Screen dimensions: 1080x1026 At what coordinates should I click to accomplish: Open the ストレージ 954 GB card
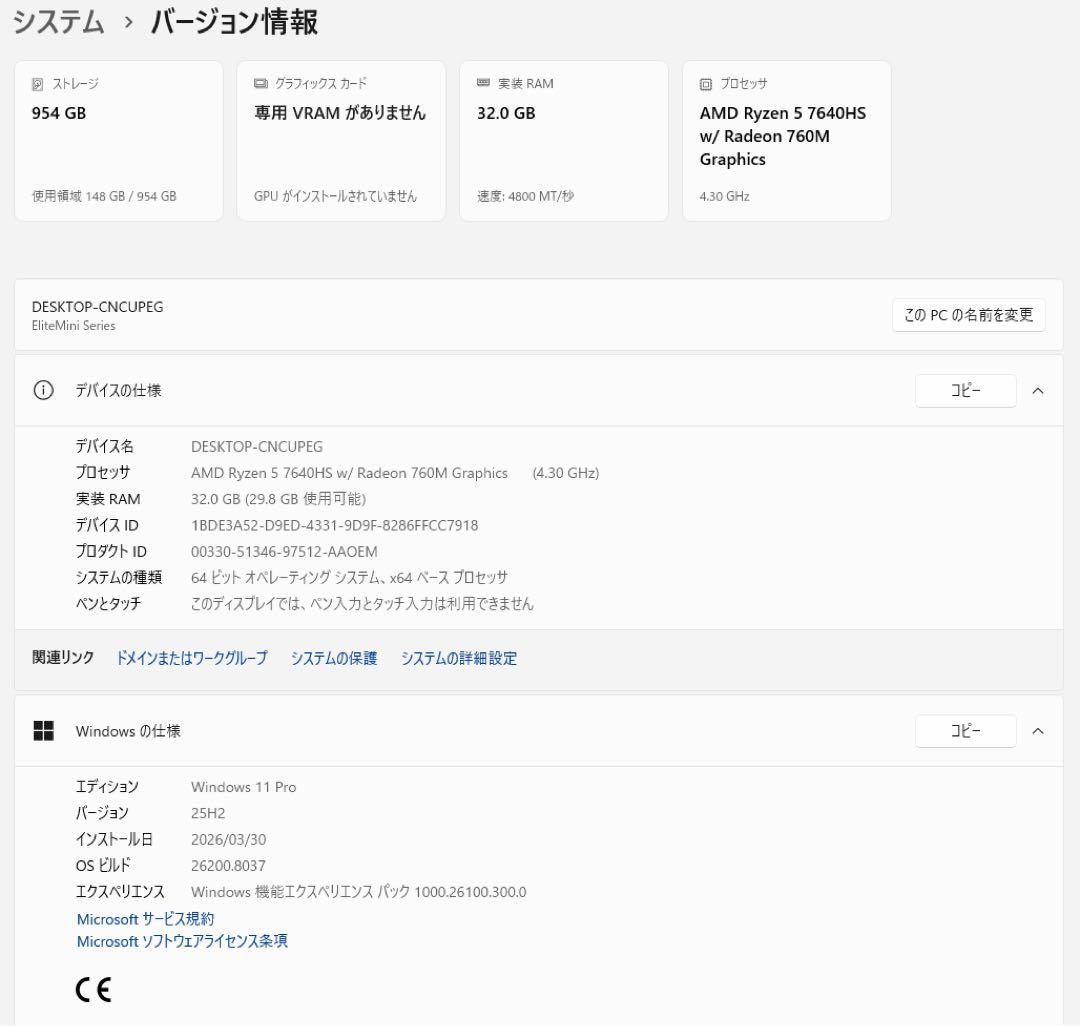point(118,141)
